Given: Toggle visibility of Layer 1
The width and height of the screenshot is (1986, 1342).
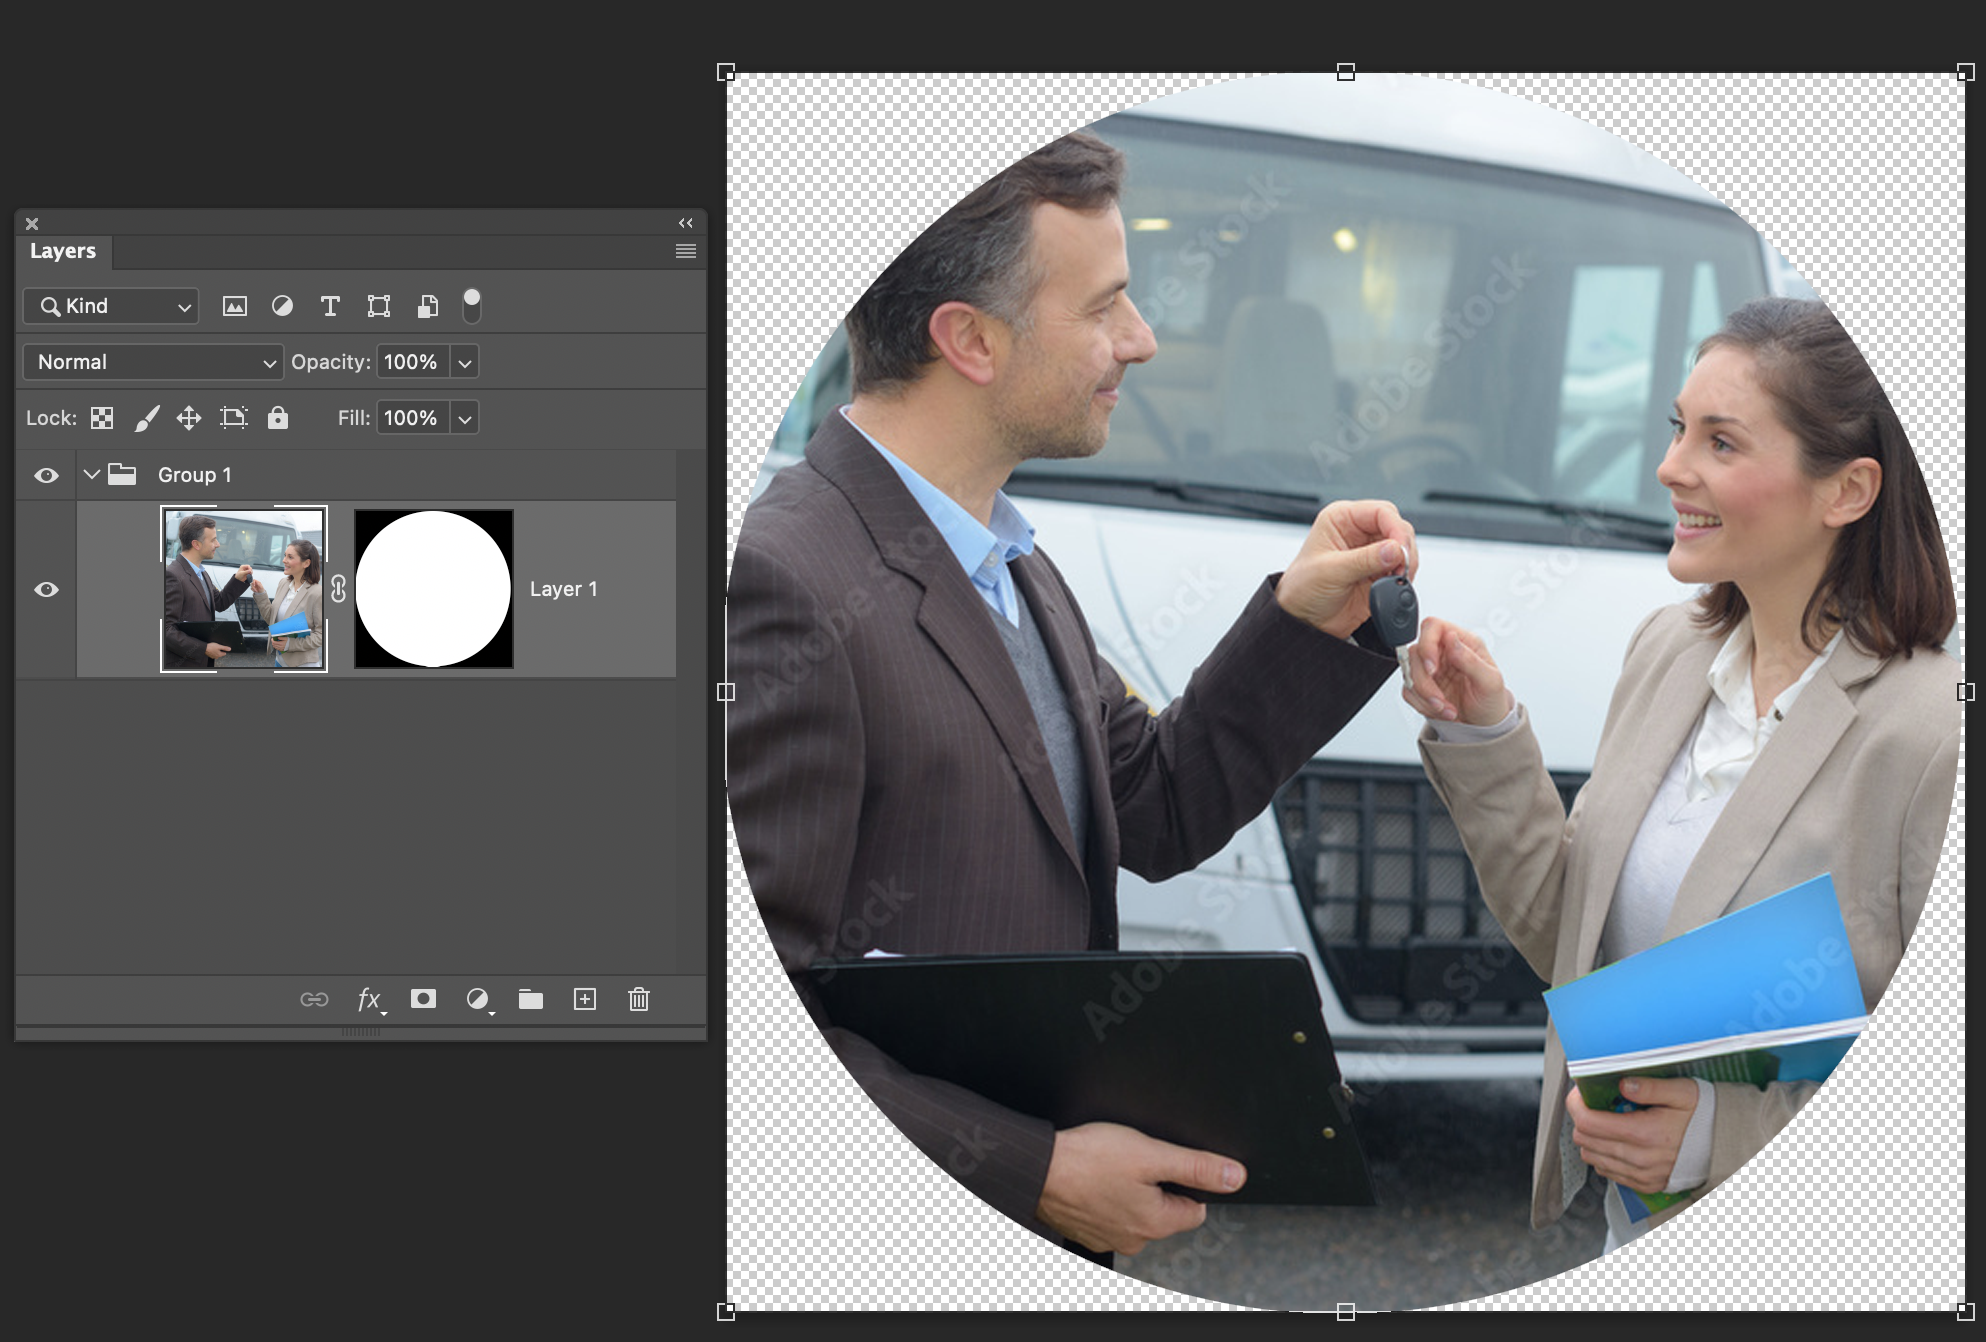Looking at the screenshot, I should coord(46,590).
